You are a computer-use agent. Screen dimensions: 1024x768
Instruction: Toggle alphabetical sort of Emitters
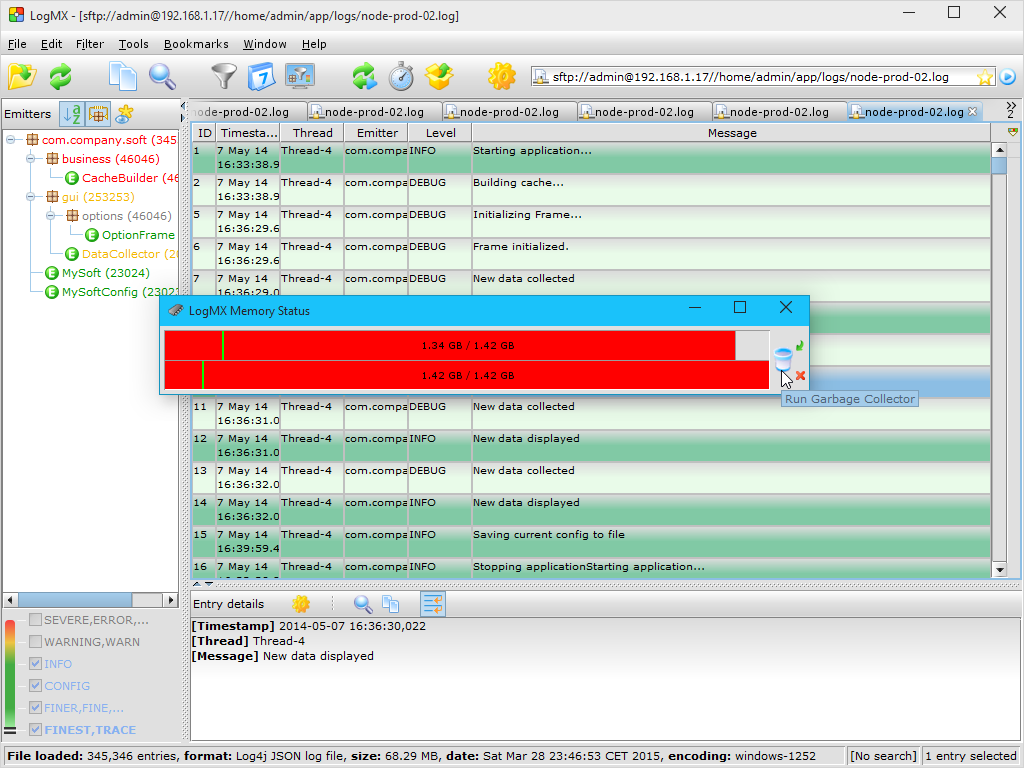72,114
